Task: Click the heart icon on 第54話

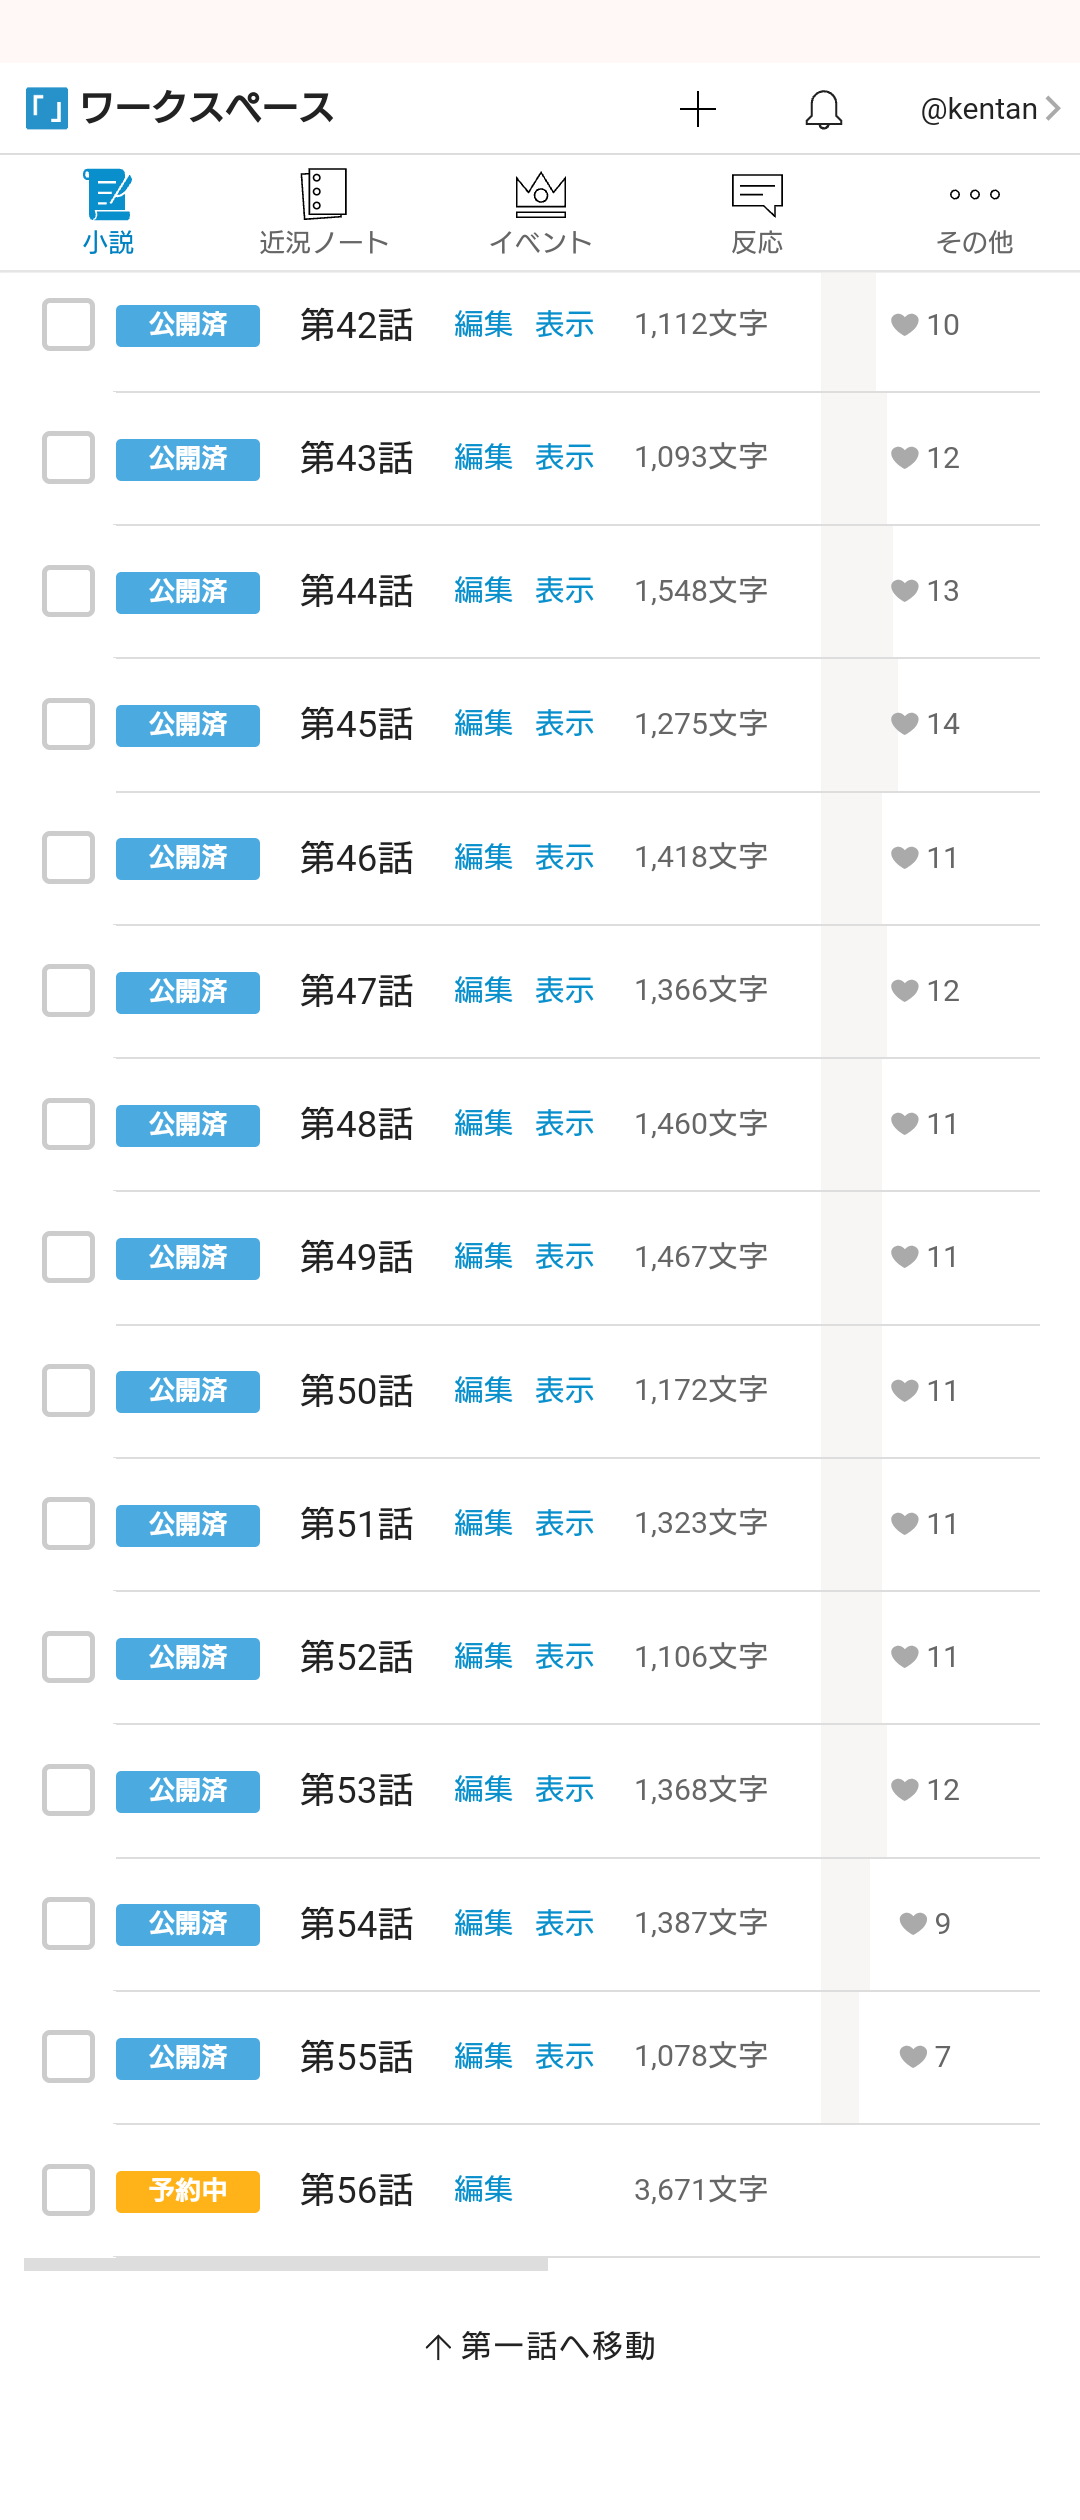Action: tap(913, 1923)
